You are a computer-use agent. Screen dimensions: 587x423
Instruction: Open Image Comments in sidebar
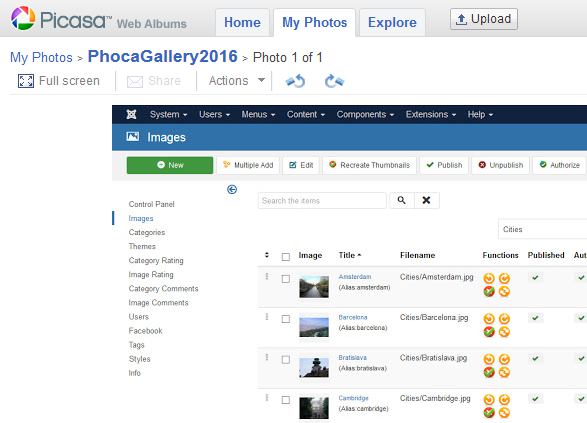[x=158, y=303]
